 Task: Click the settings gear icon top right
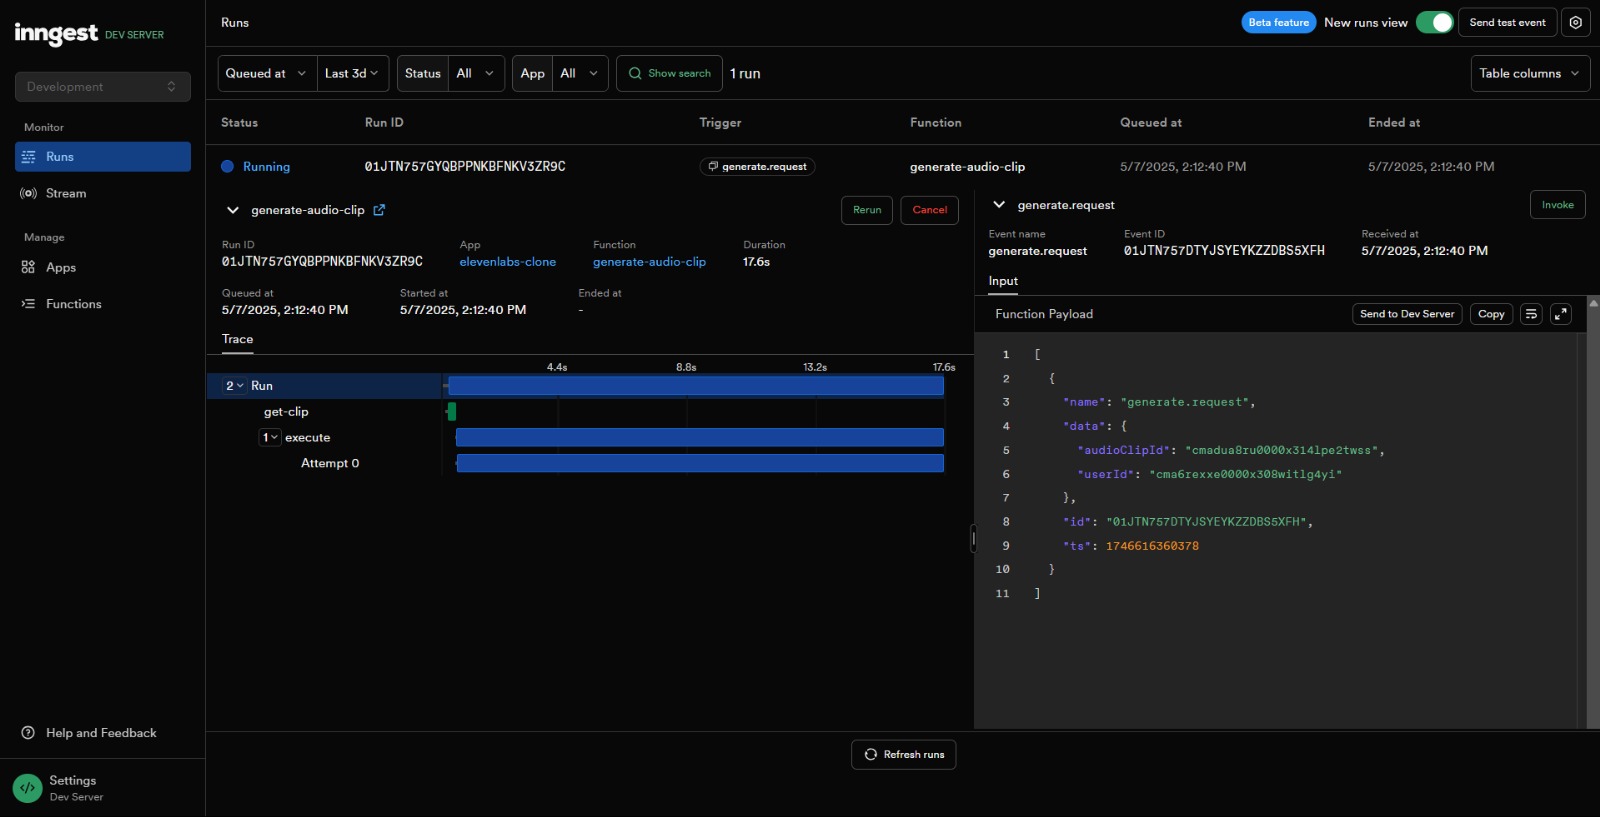1575,22
